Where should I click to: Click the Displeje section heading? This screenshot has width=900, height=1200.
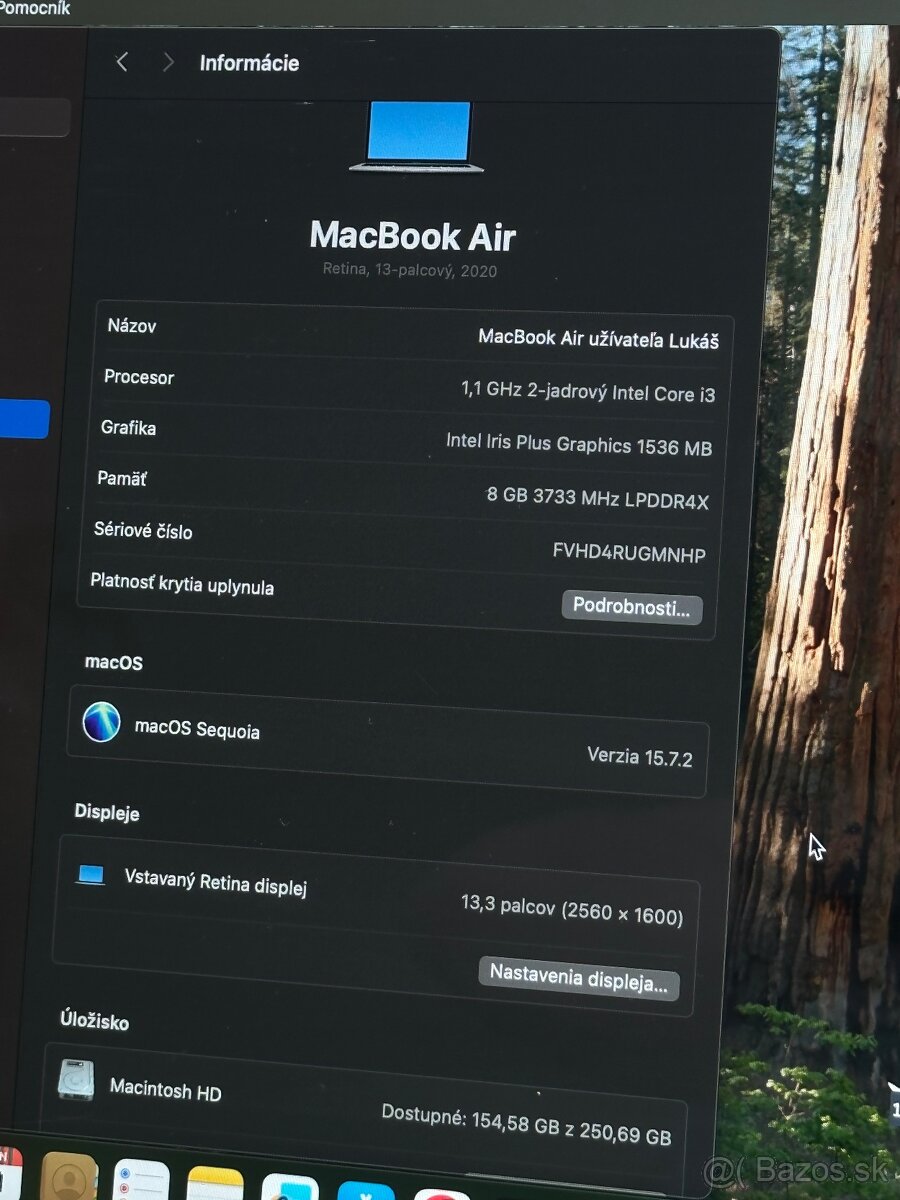click(x=107, y=812)
